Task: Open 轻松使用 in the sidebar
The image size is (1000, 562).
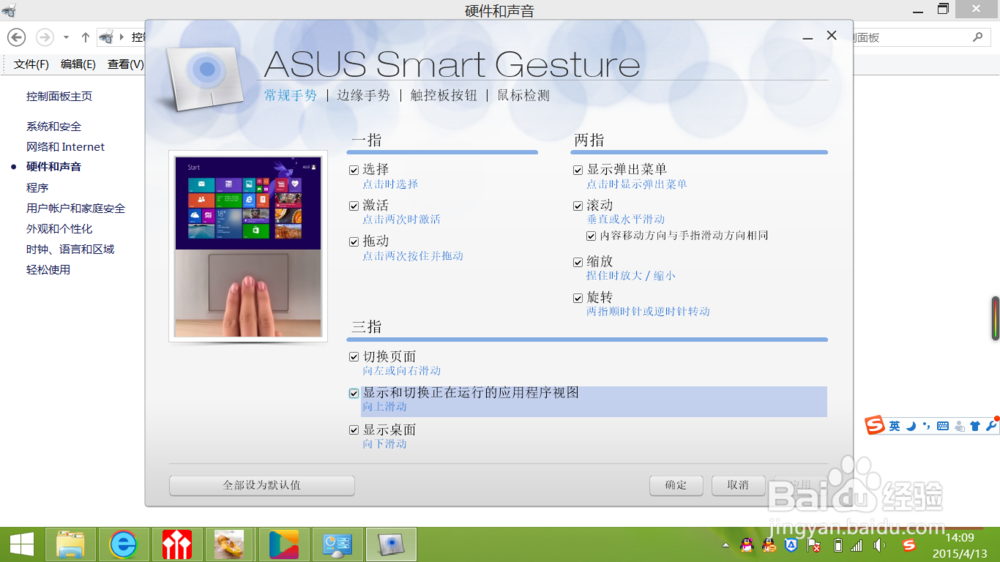Action: [48, 270]
